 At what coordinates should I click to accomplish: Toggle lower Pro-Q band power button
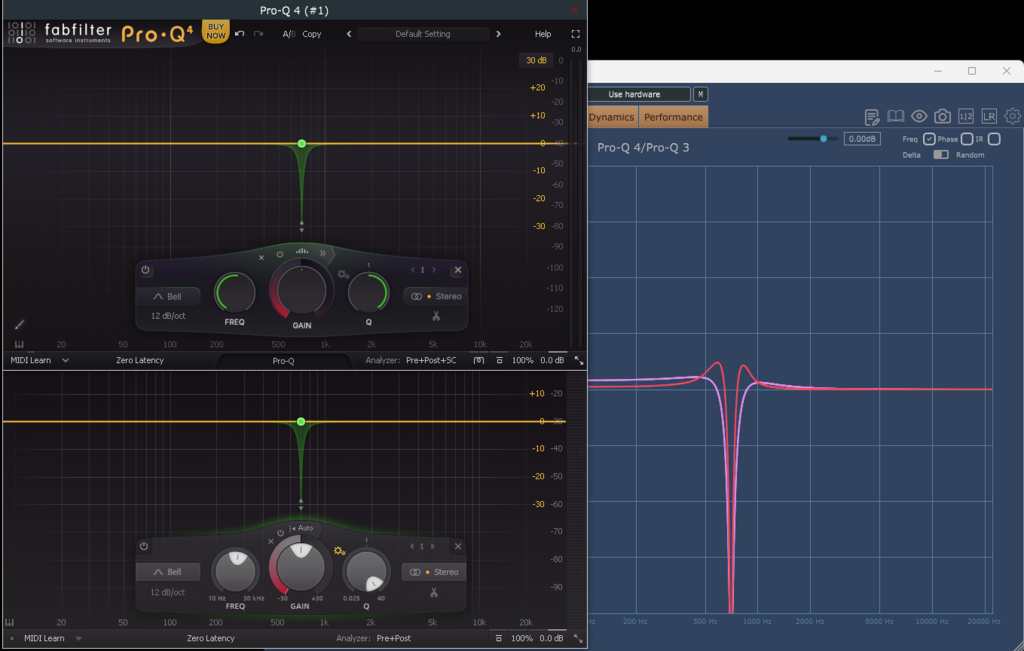144,546
